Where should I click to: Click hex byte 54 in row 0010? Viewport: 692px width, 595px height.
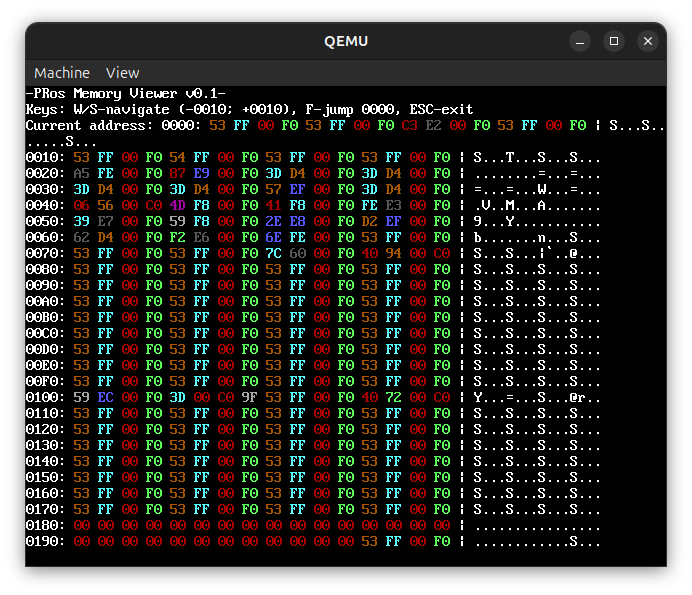coord(177,158)
